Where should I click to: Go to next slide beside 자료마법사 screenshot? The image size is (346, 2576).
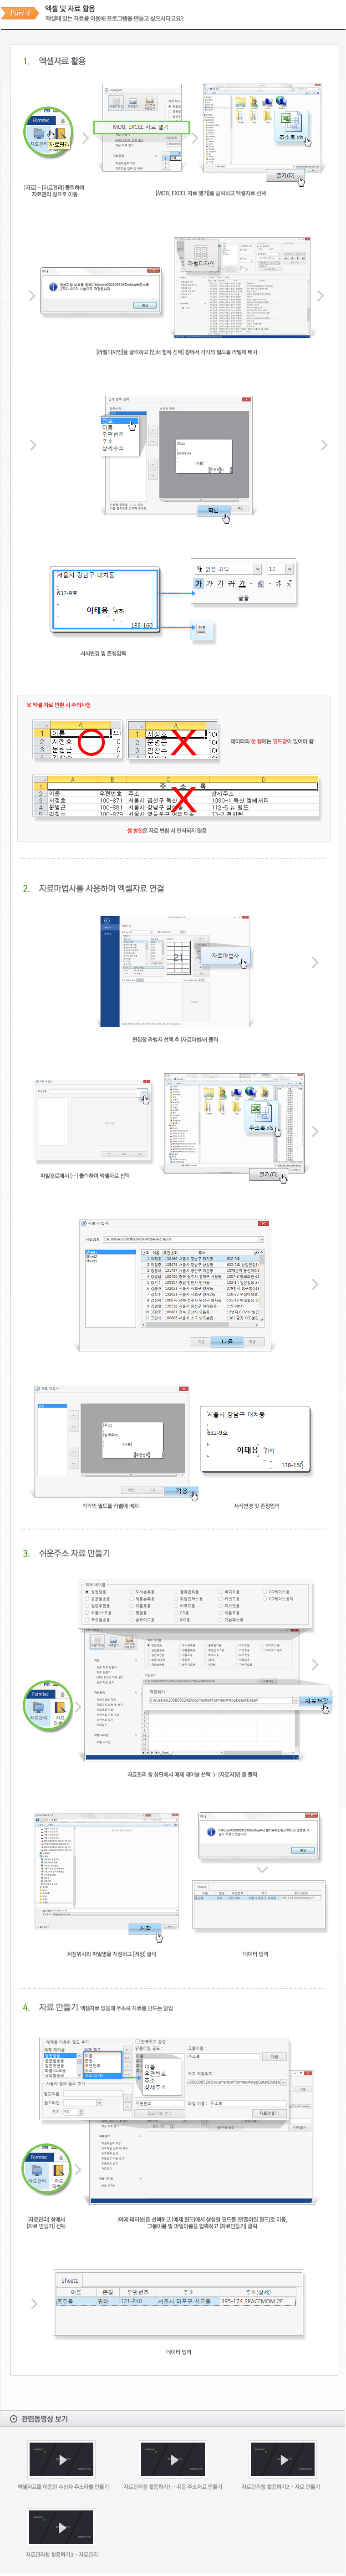pos(314,962)
